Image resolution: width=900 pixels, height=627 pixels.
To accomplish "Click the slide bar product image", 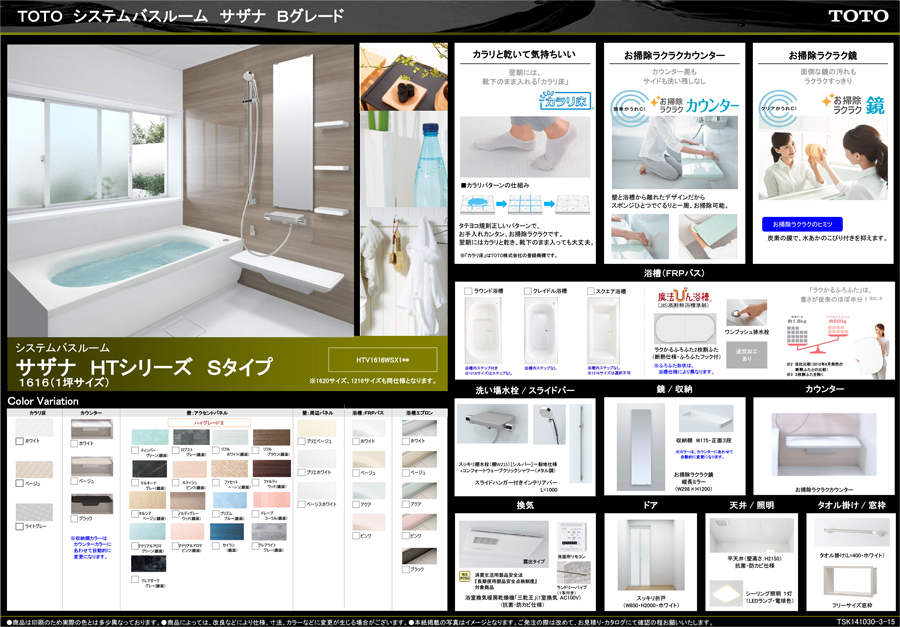I will (580, 443).
